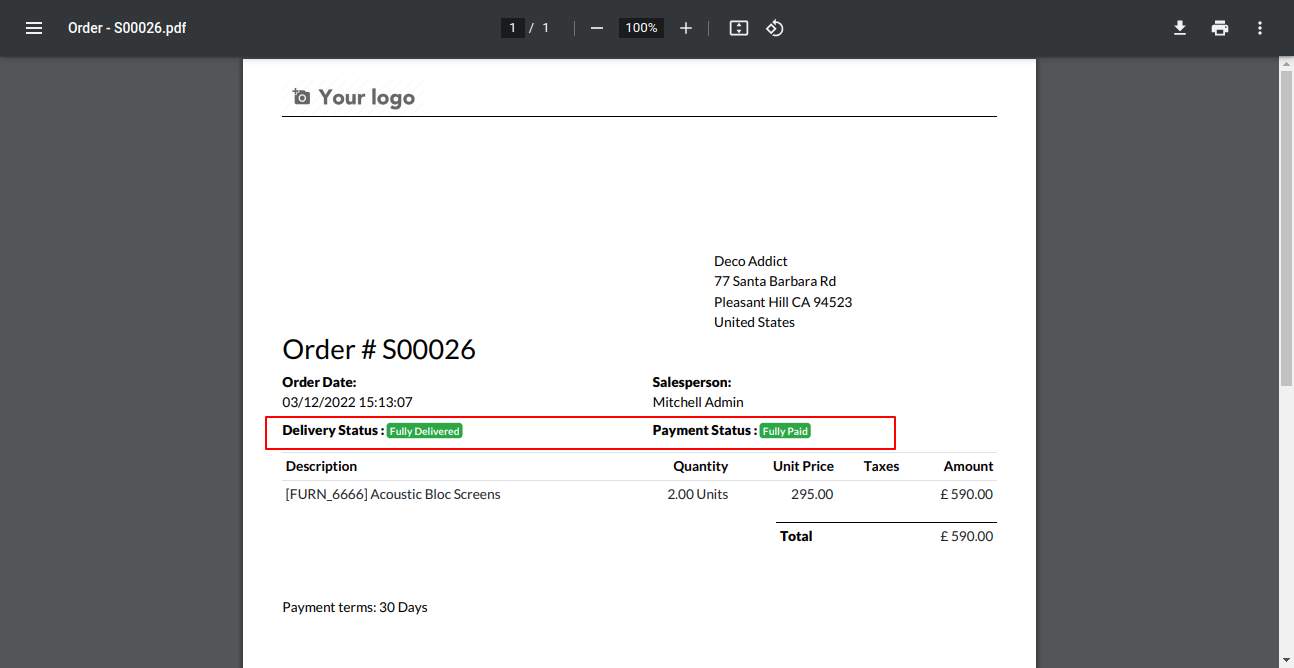Screen dimensions: 1294x668
Task: Click the Total amount £ 590.00
Action: 967,536
